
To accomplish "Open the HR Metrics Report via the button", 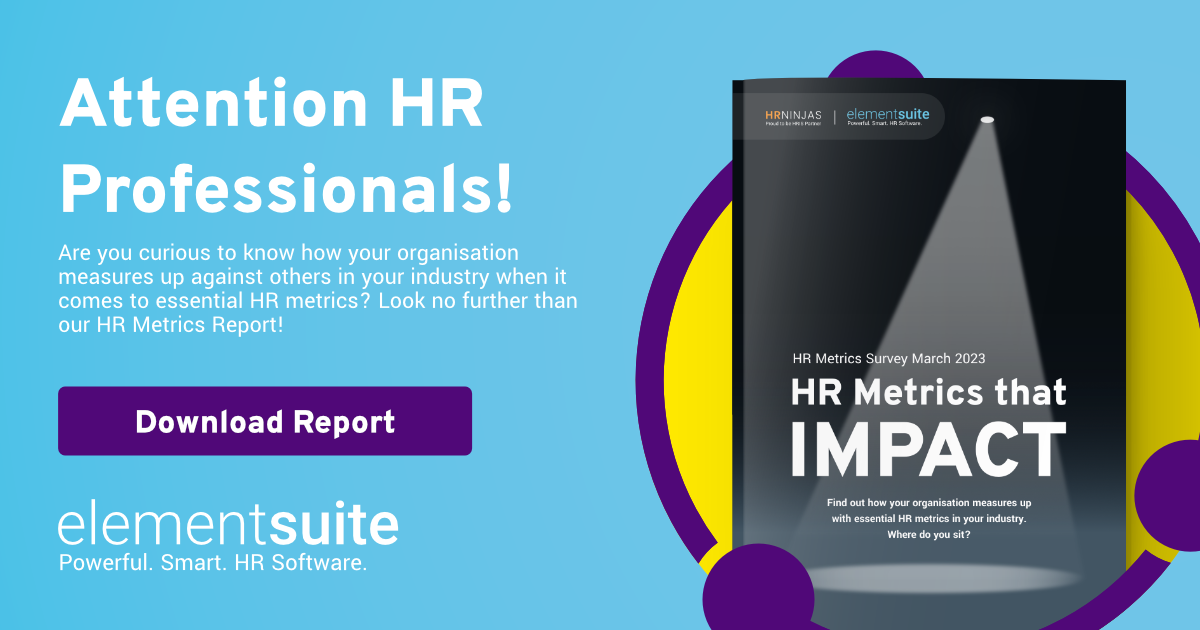I will click(264, 421).
